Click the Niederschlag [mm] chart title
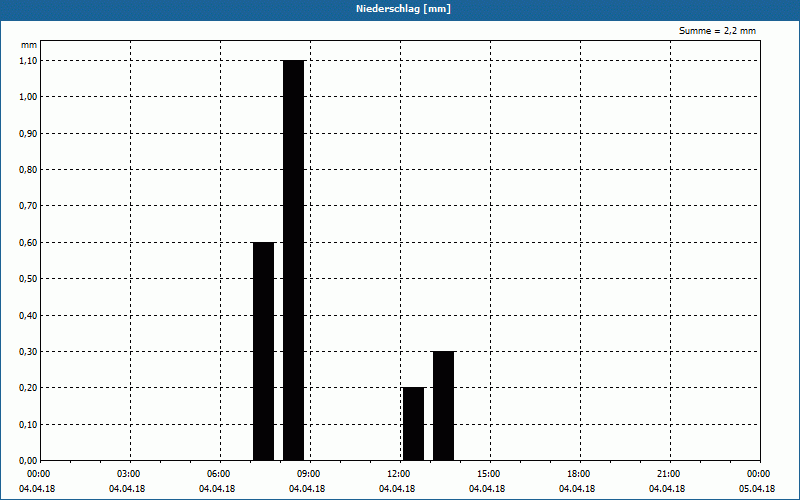Screen dimensions: 800x500 click(x=403, y=9)
